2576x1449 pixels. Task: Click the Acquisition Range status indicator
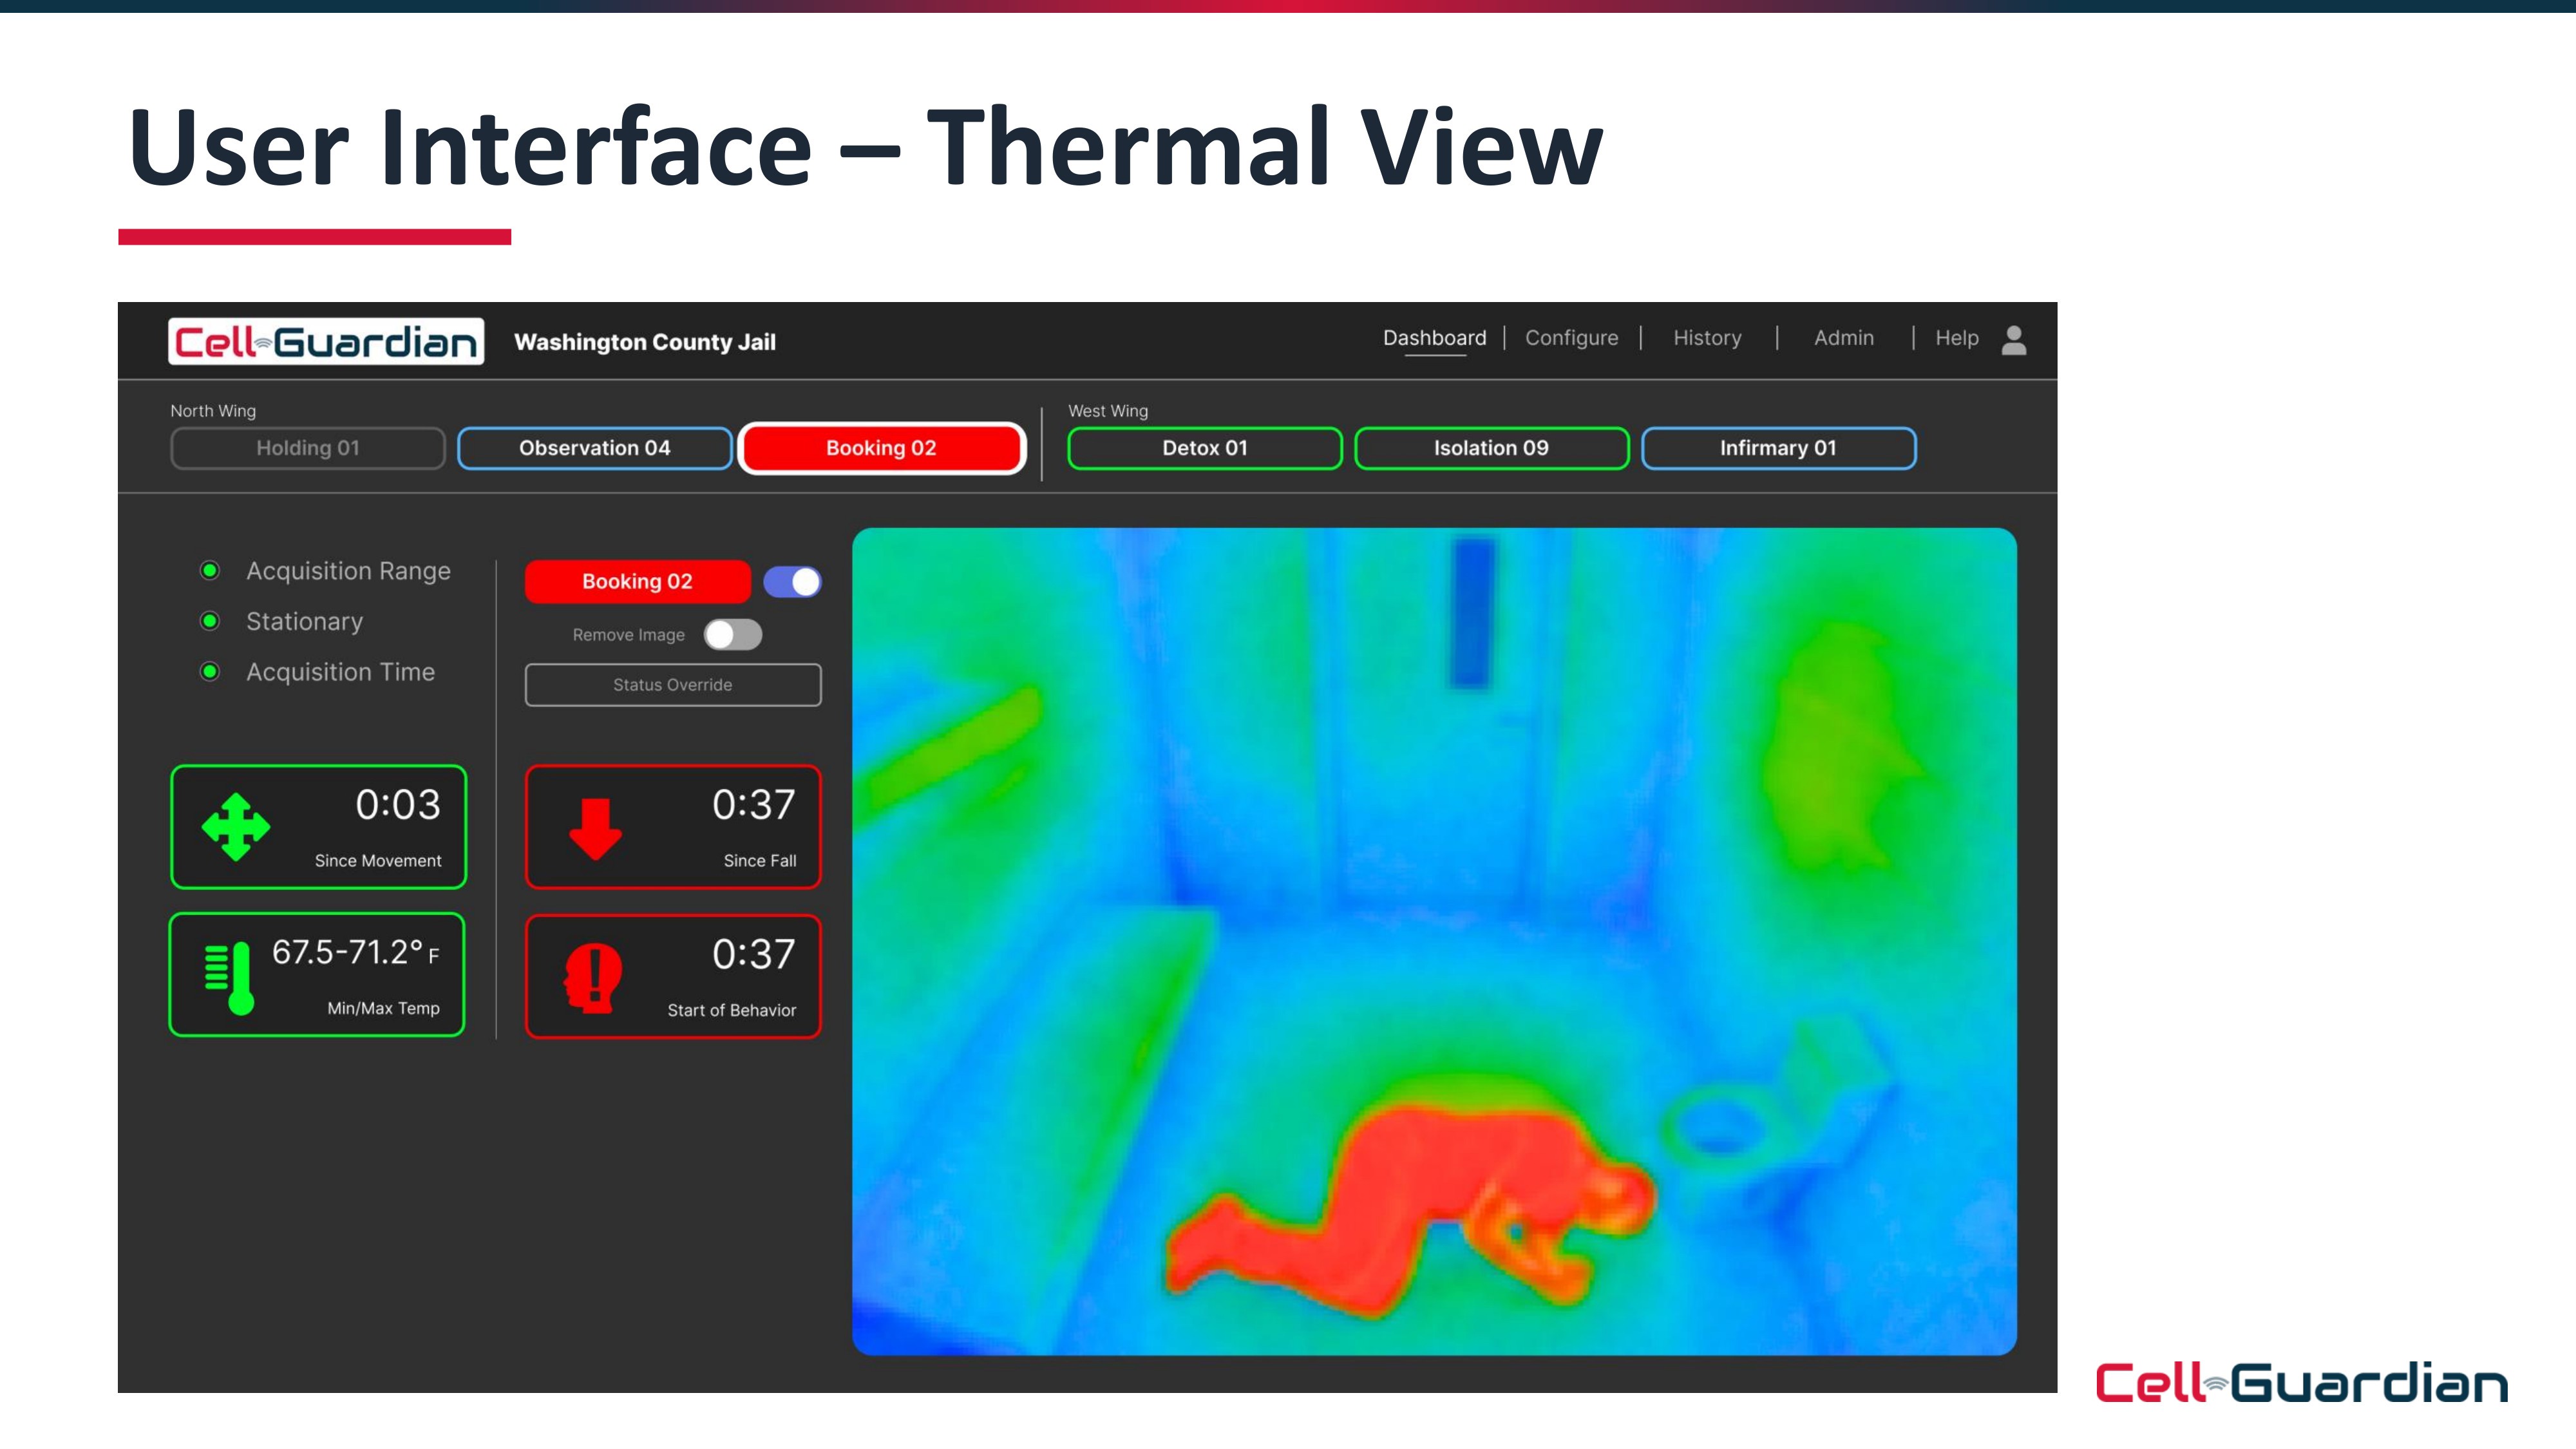pos(210,570)
